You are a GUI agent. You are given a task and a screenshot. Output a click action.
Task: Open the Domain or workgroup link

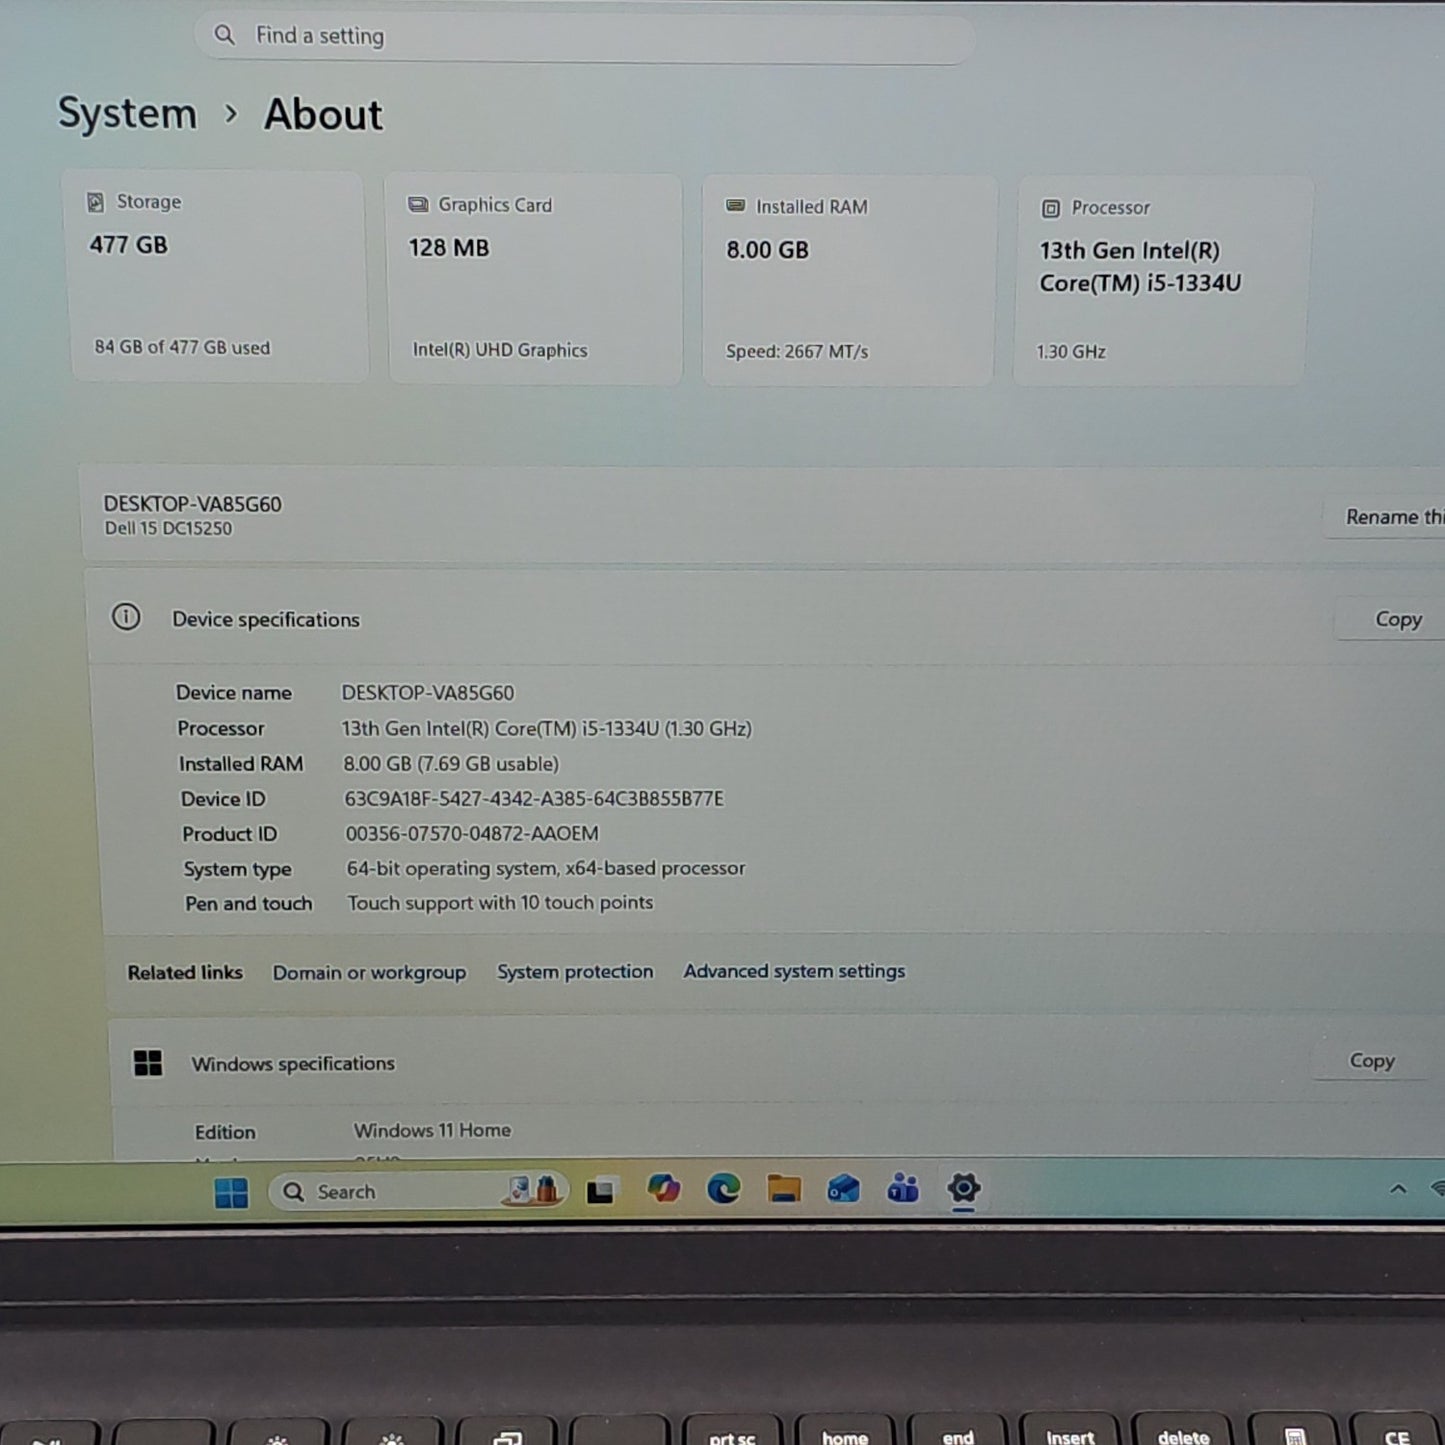coord(369,973)
